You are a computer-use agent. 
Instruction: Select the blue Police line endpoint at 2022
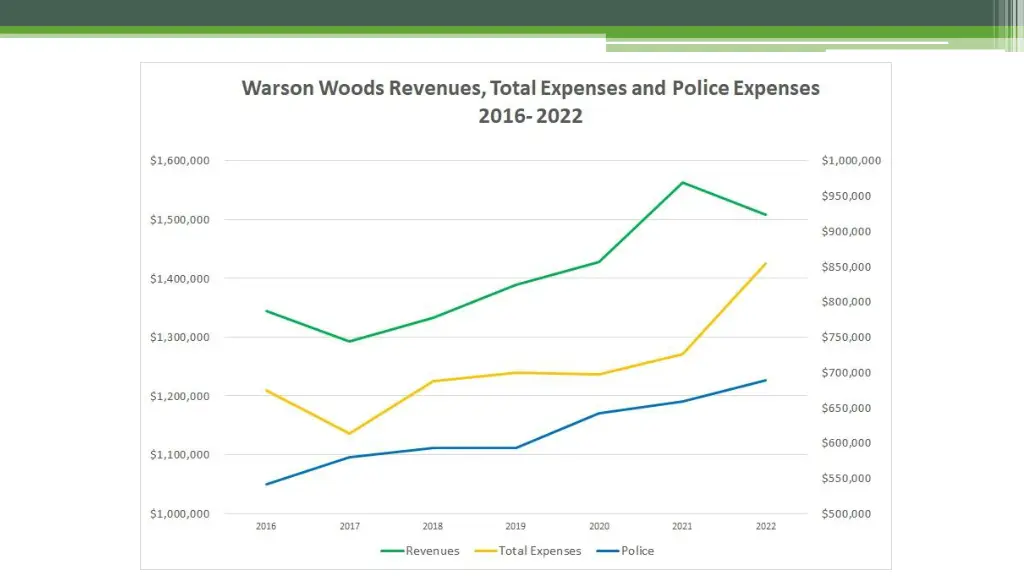coord(766,380)
